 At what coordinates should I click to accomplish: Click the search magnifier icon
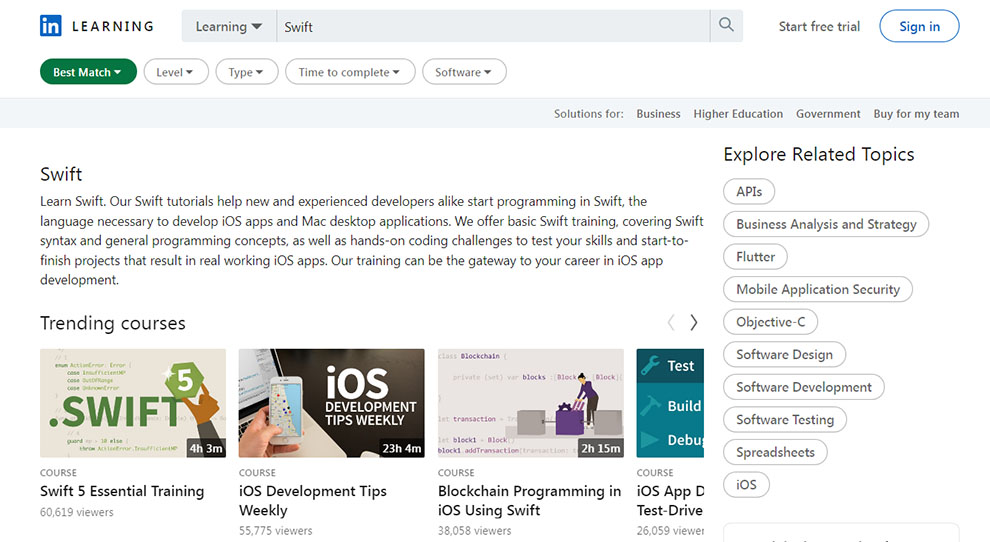coord(726,25)
